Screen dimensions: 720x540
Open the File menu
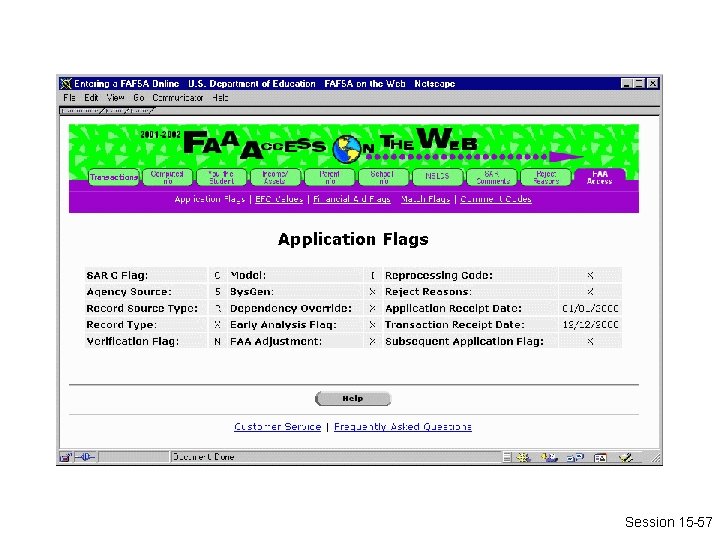[x=69, y=98]
